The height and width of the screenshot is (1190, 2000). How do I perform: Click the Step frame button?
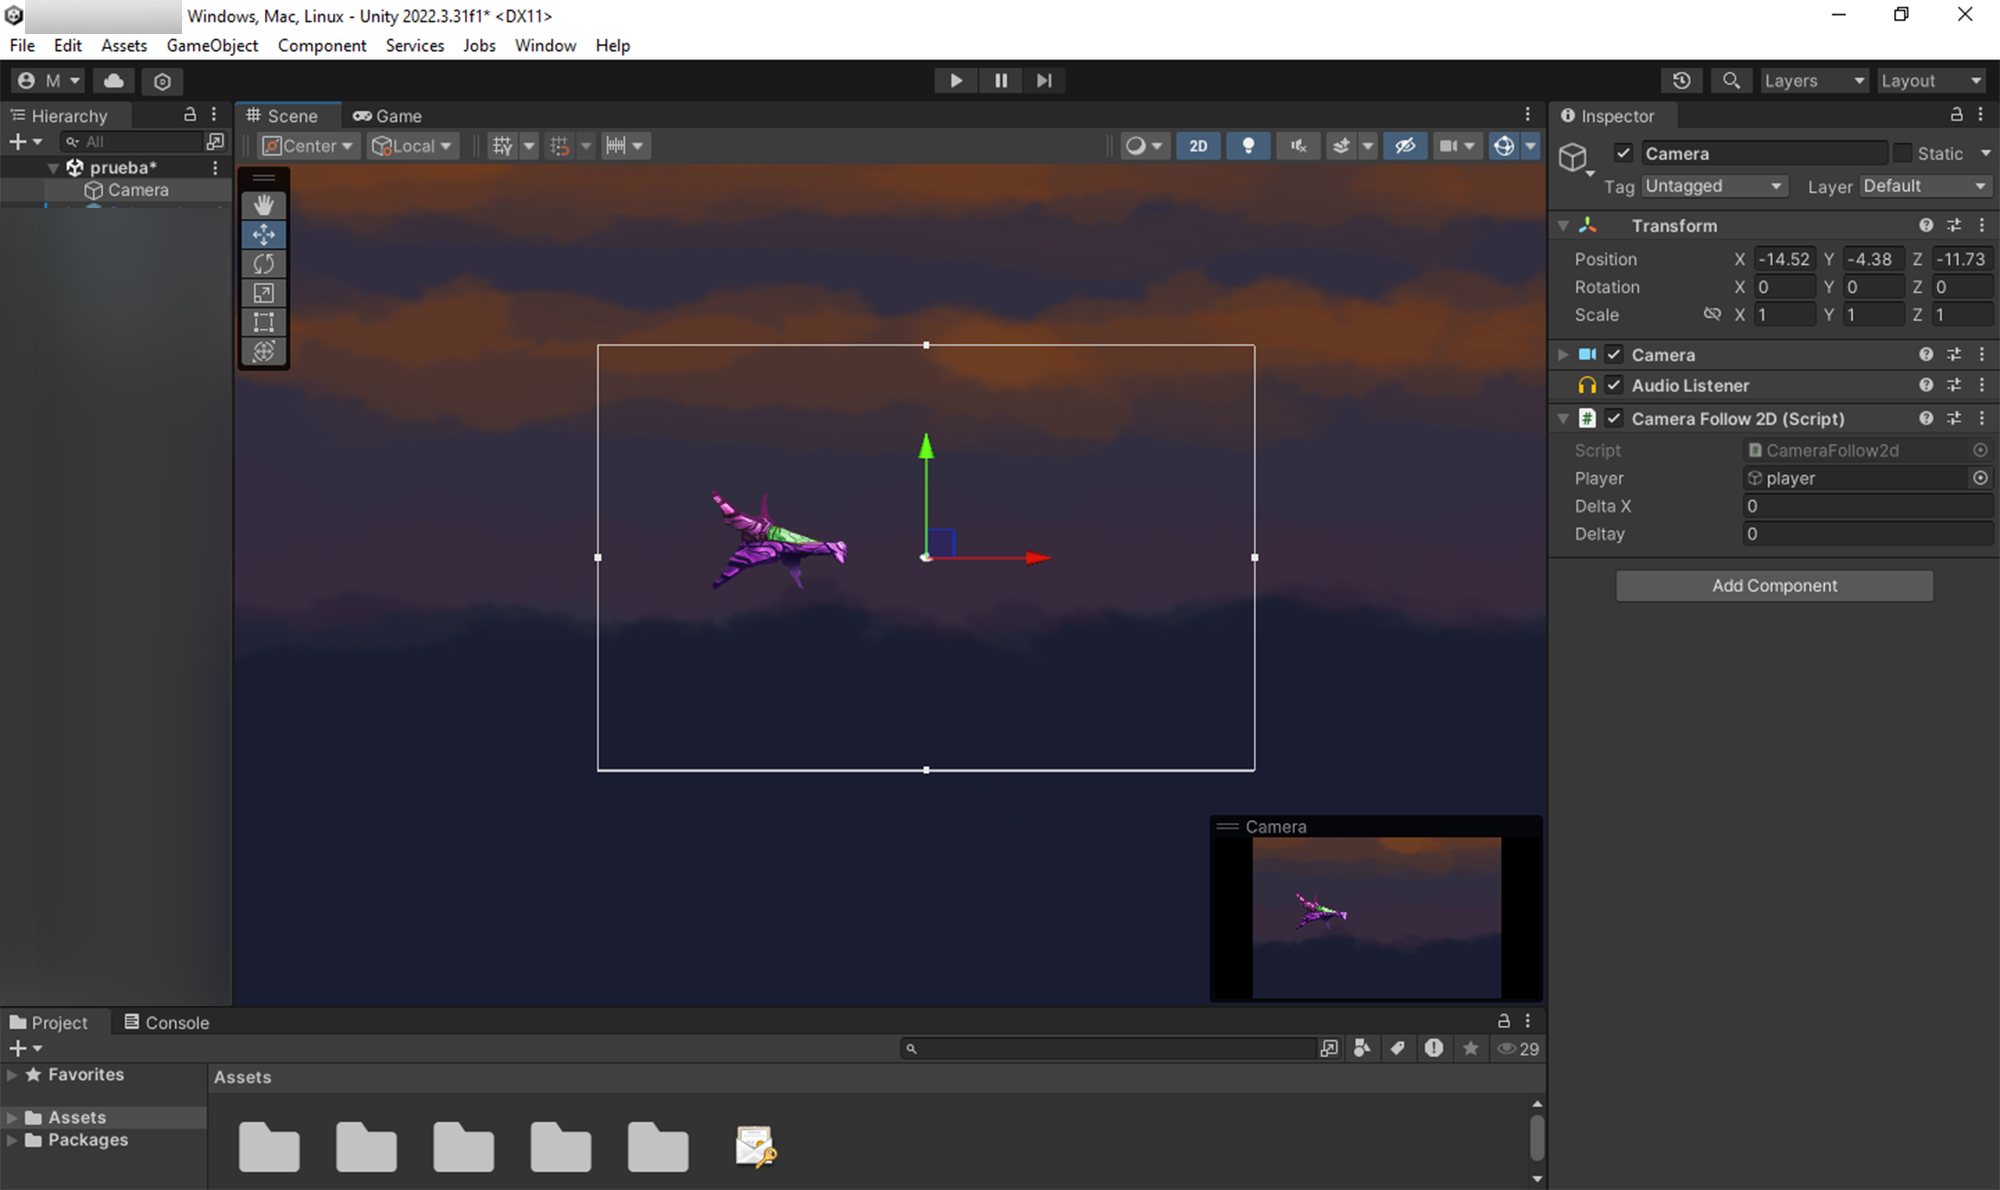1044,81
